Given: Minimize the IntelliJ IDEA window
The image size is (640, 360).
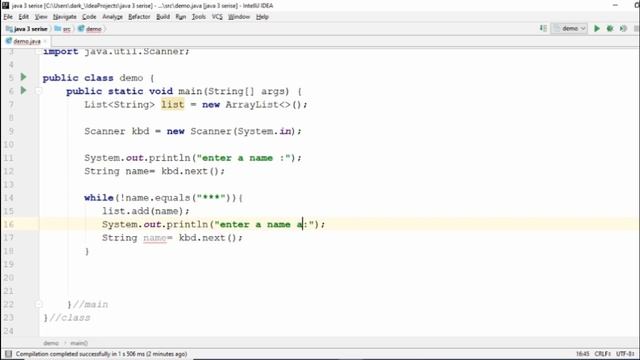Looking at the screenshot, I should click(x=615, y=5).
